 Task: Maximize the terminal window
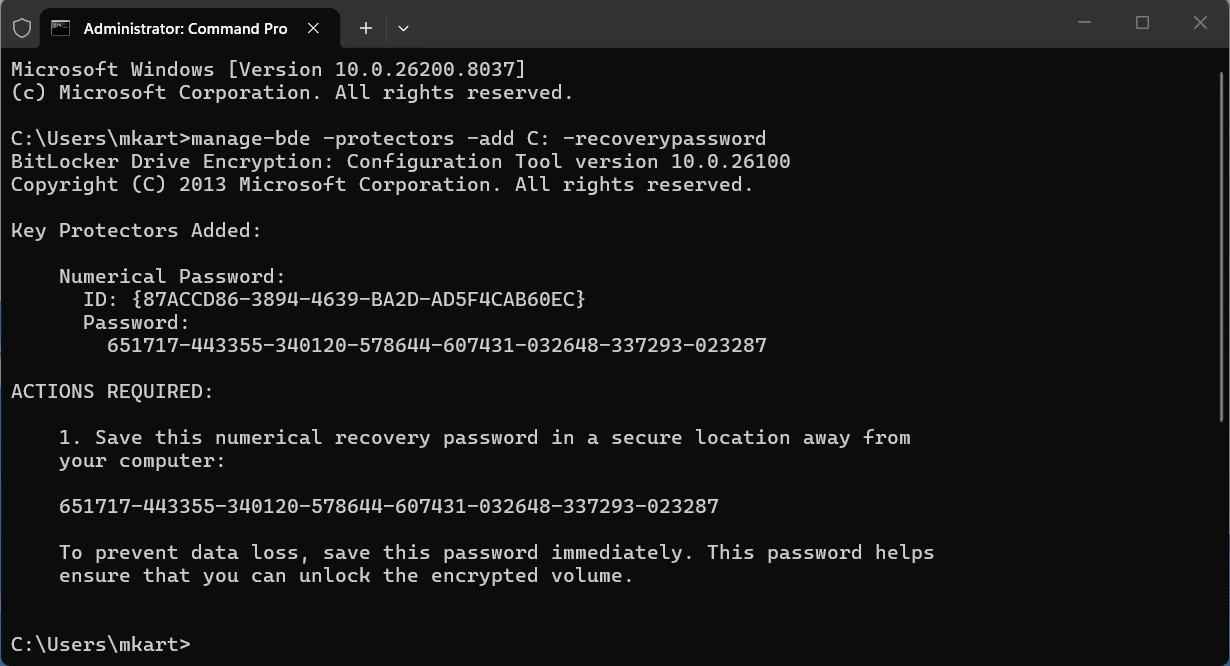coord(1143,23)
